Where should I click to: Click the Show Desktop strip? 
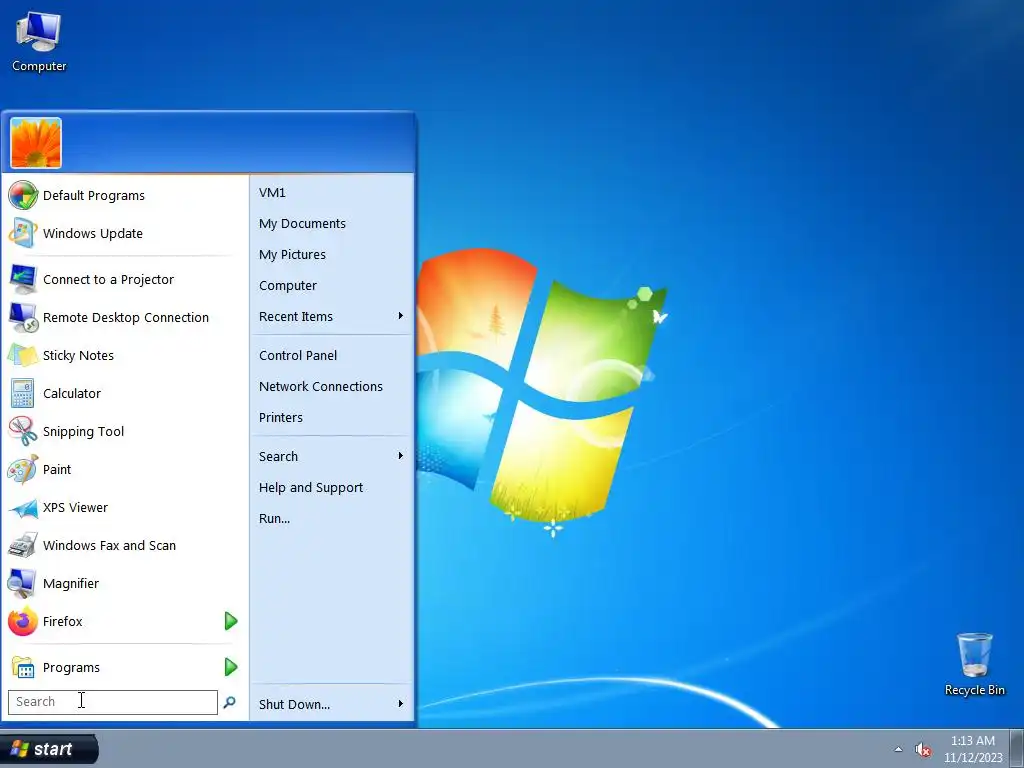(x=1017, y=748)
